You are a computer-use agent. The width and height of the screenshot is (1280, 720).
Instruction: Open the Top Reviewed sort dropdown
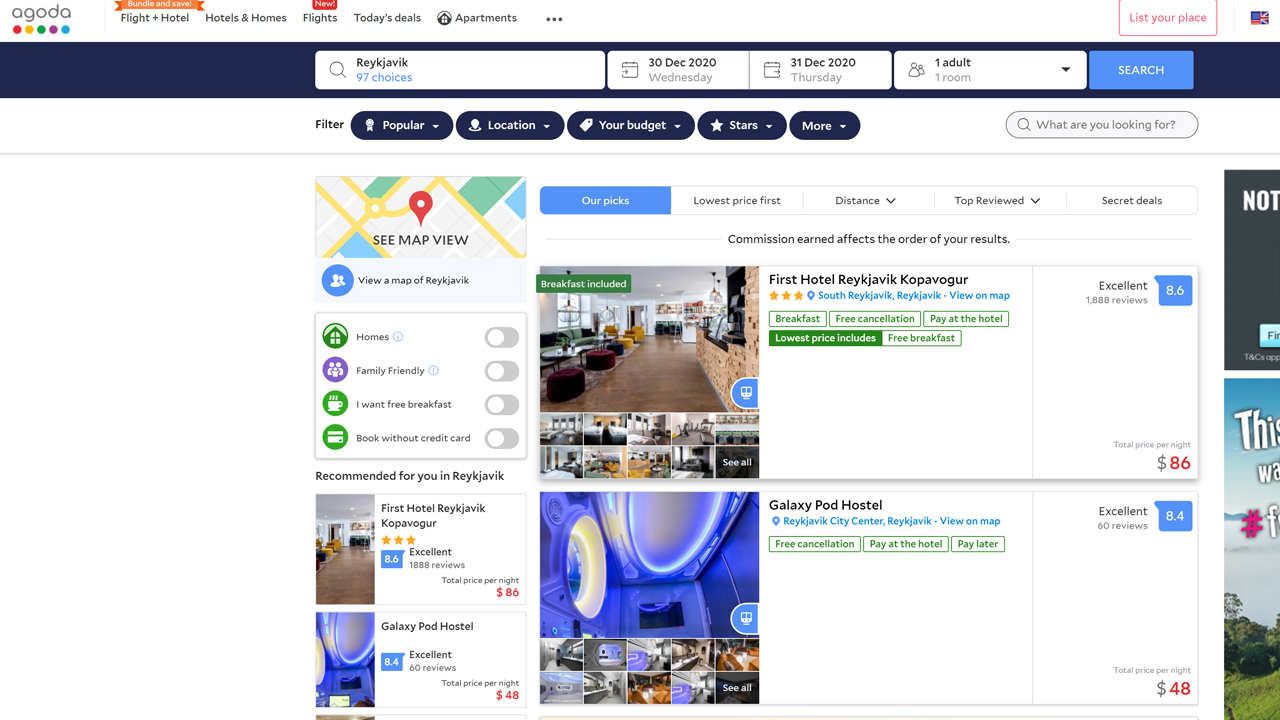pos(999,201)
